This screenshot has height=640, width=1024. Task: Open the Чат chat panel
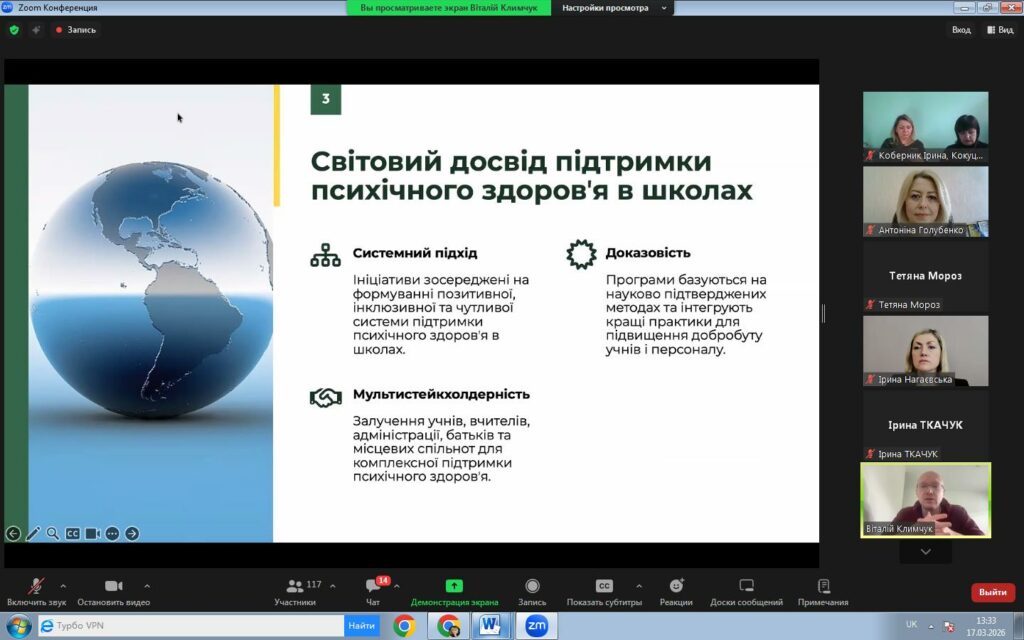pos(373,590)
